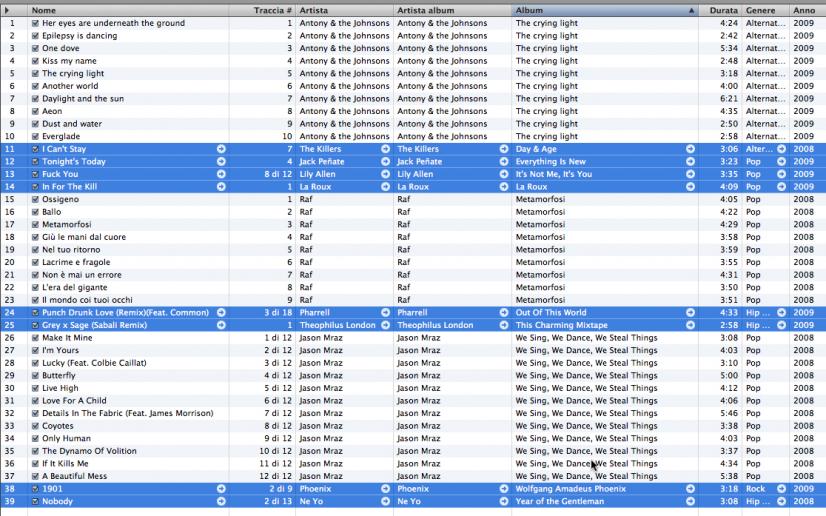Click genre arrow icon in In For The Kill row

coord(781,187)
